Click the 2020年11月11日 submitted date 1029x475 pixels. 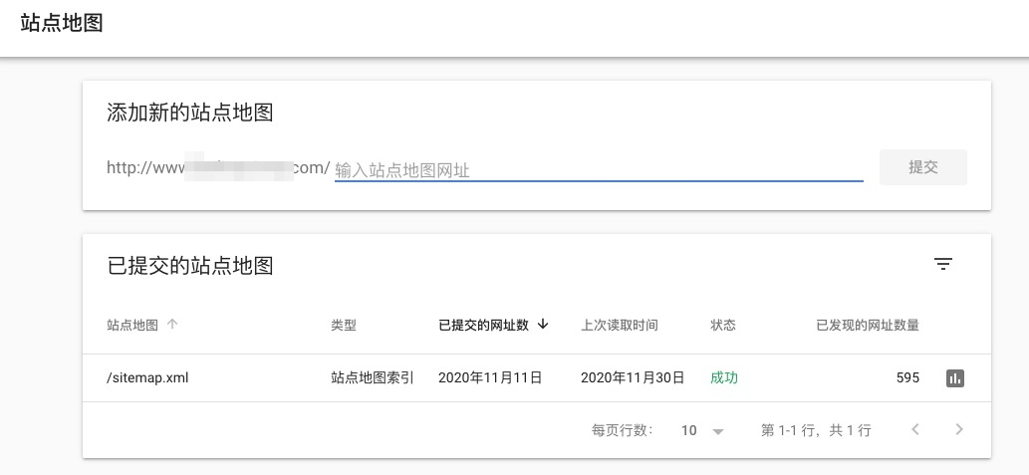coord(490,378)
